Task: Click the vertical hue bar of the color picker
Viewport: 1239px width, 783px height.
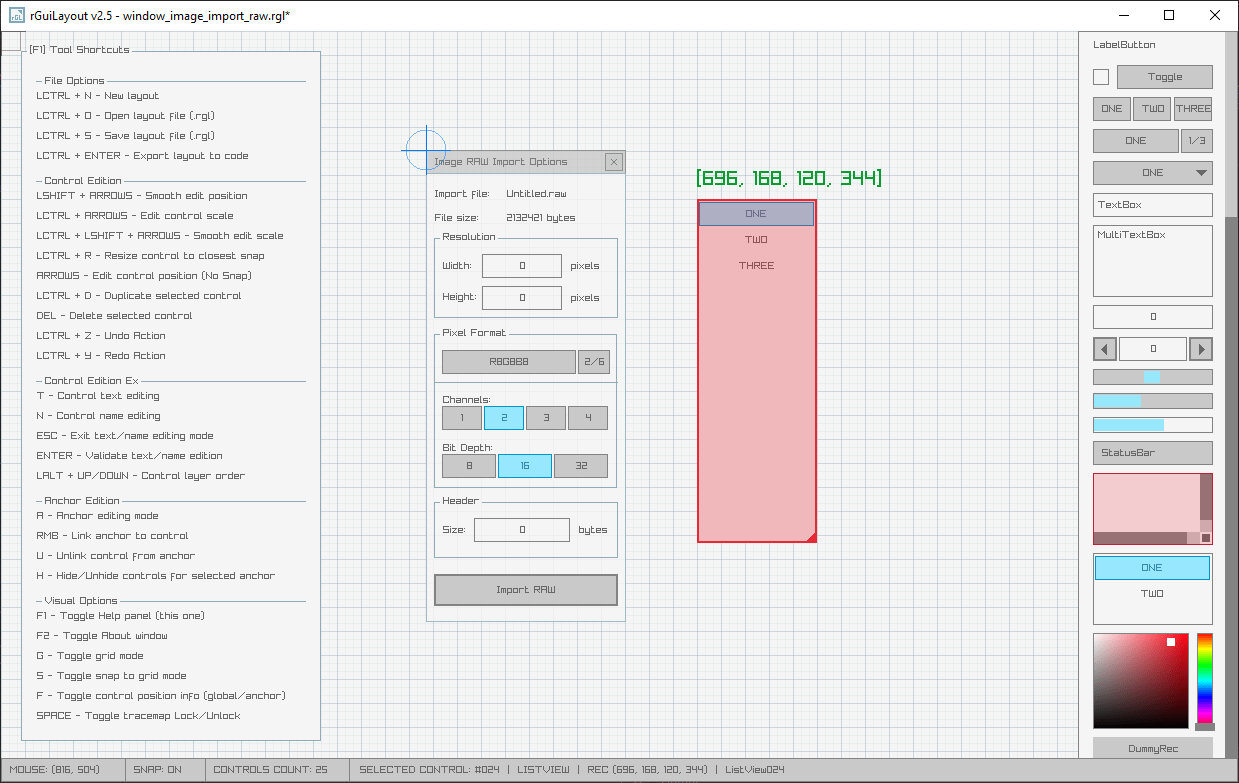Action: pyautogui.click(x=1205, y=680)
